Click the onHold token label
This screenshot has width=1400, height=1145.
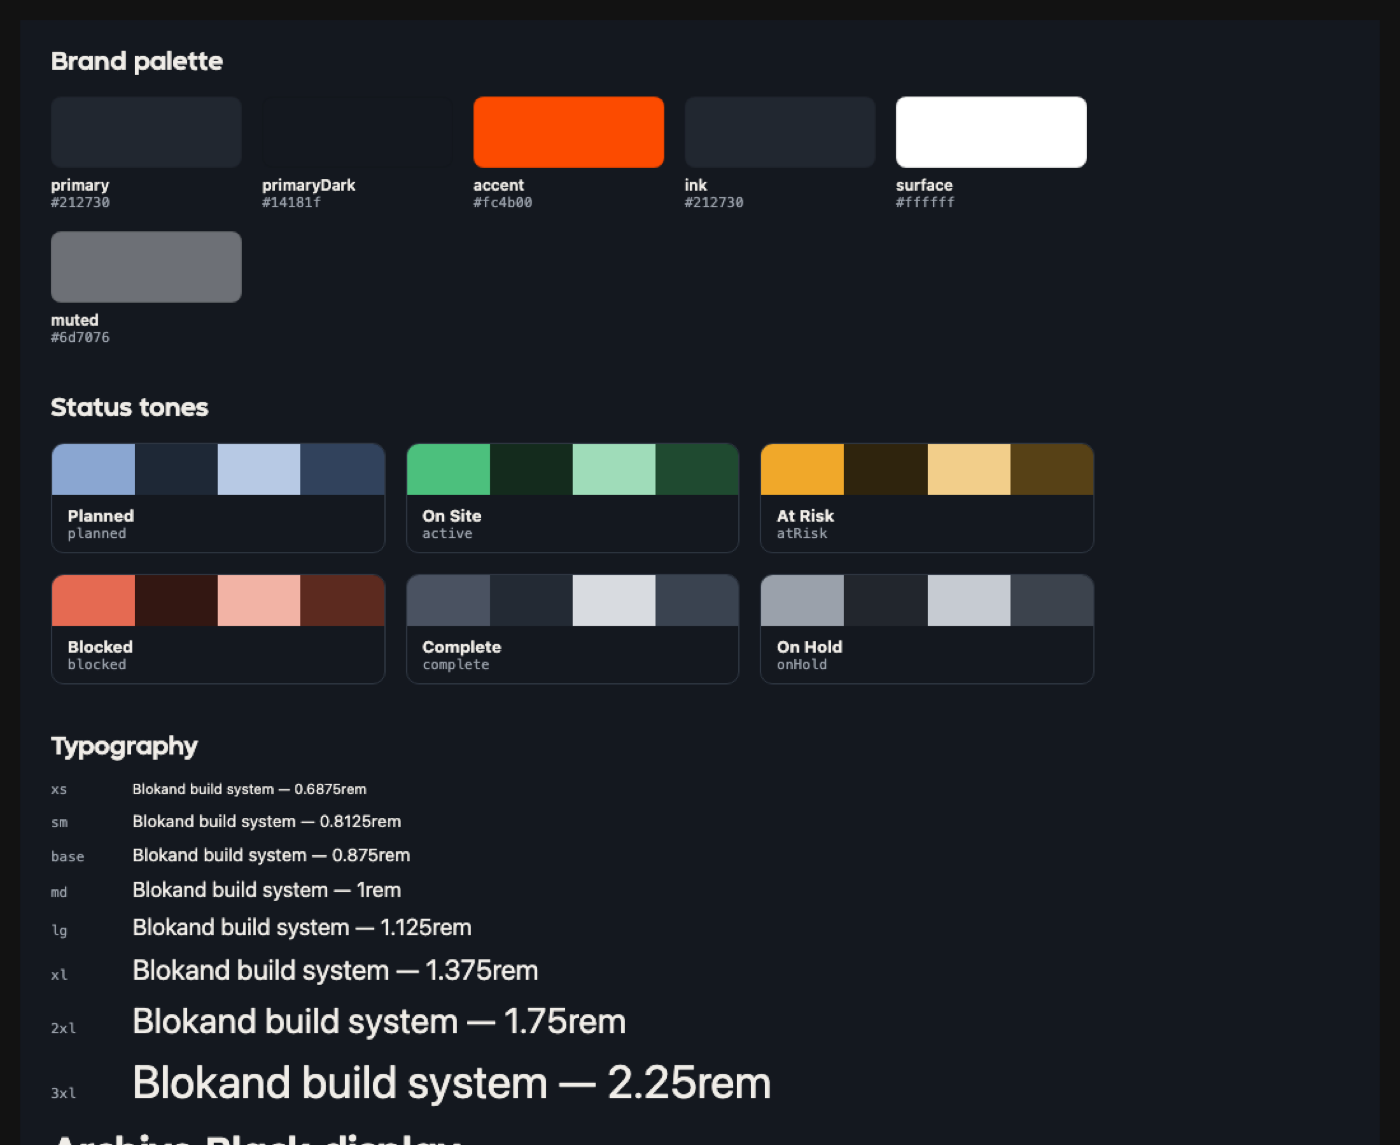pos(802,664)
